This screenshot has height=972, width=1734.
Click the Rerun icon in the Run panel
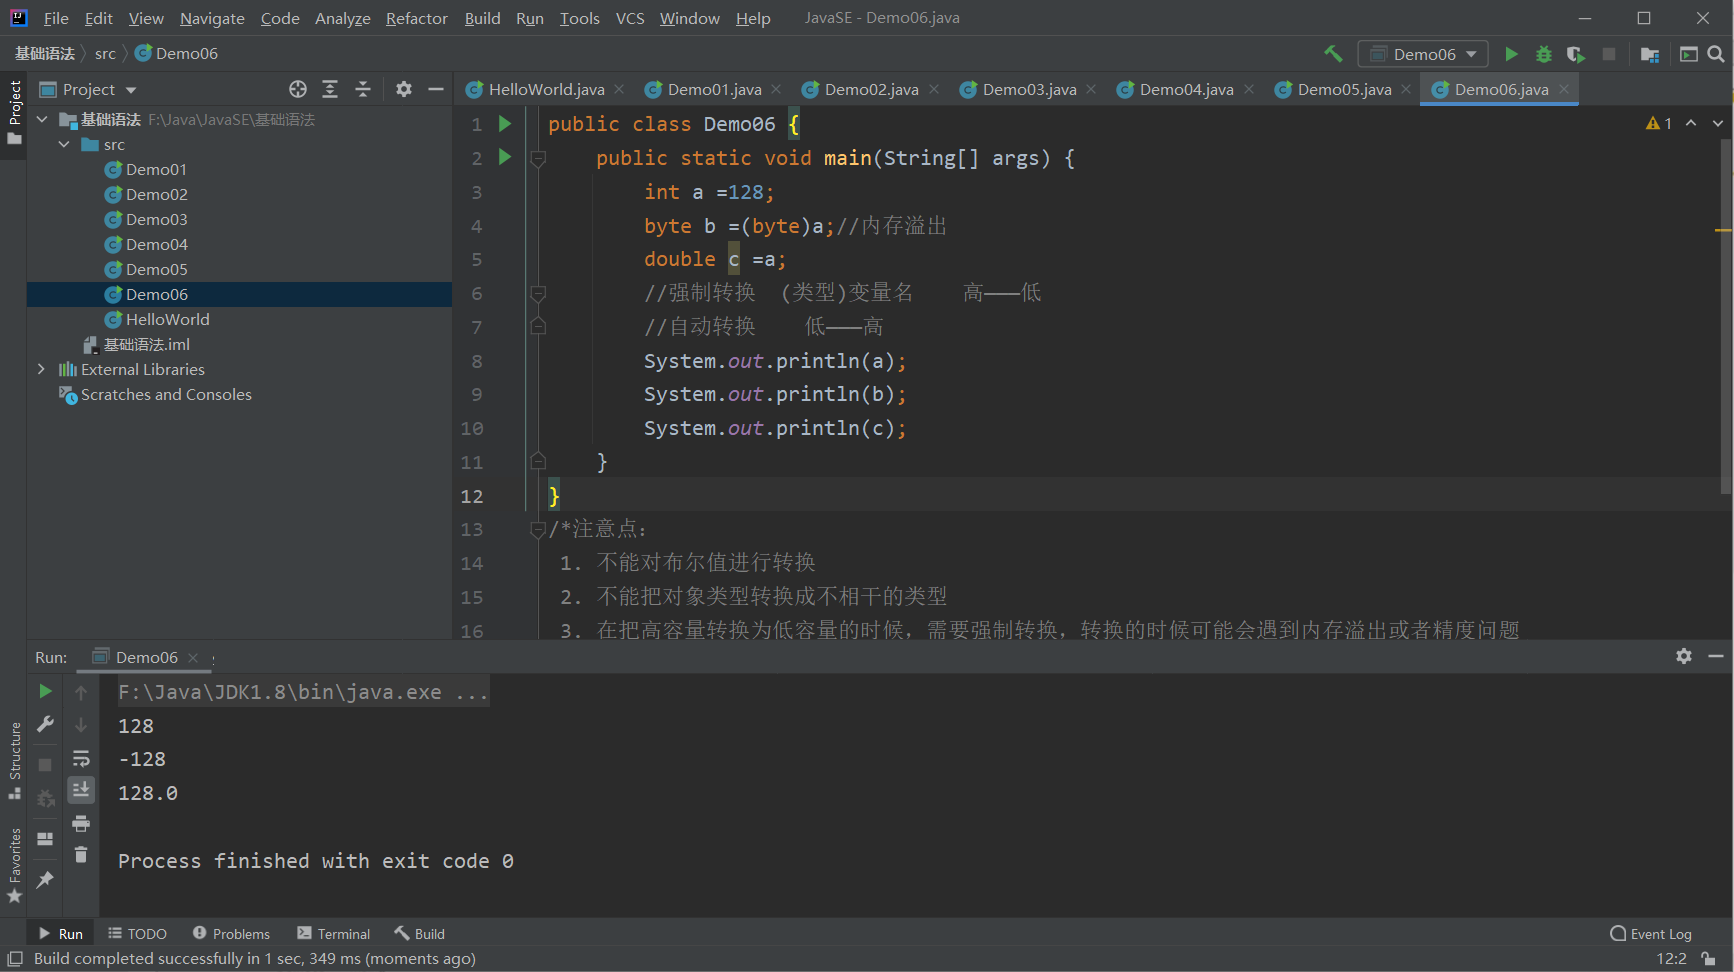point(45,691)
